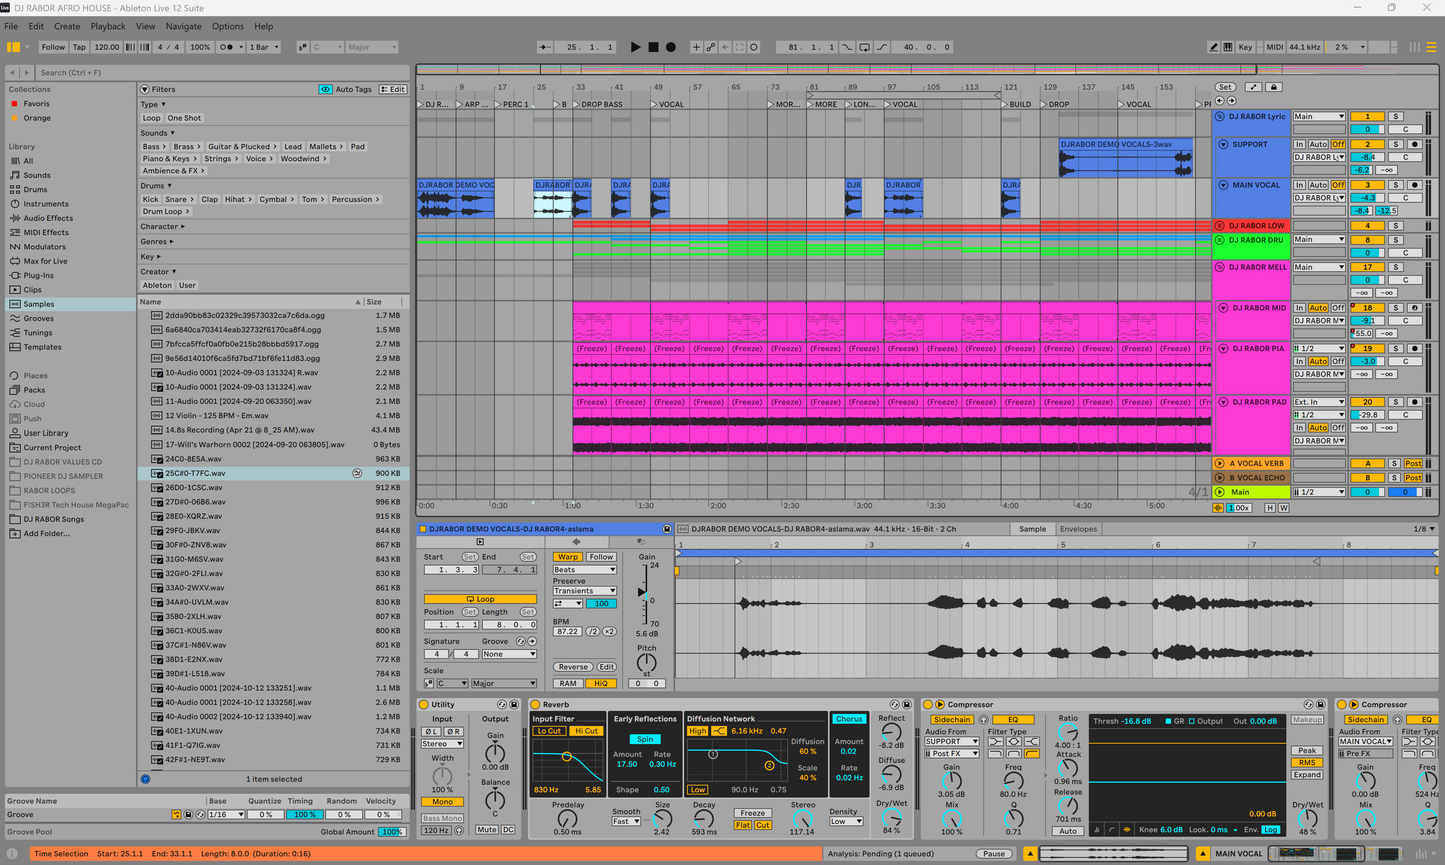Click the Follow playback button in the control bar

53,47
